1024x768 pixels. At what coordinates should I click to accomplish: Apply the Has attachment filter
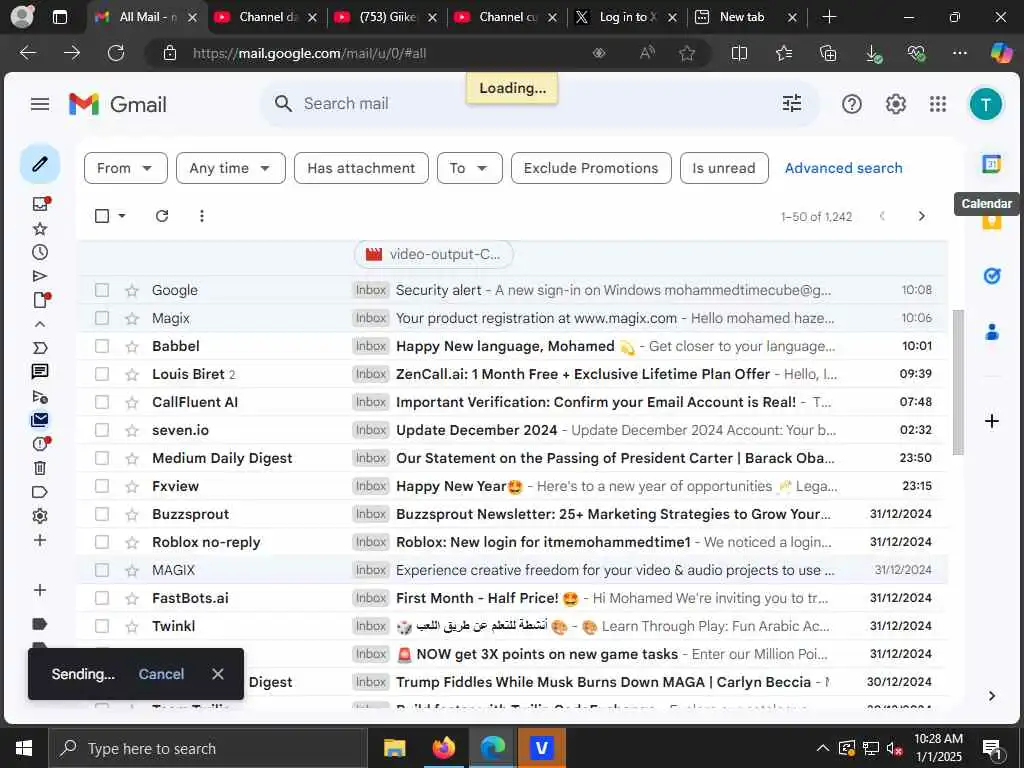click(x=361, y=168)
